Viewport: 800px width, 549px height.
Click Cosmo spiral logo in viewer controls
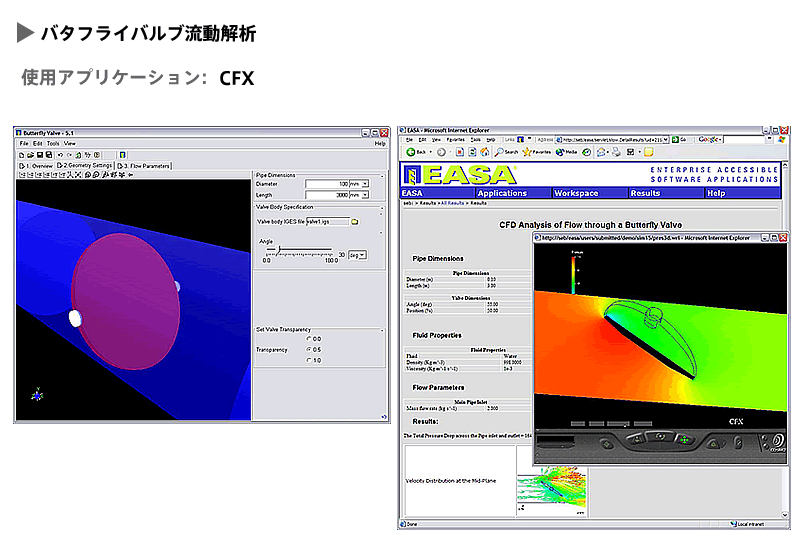[x=779, y=440]
